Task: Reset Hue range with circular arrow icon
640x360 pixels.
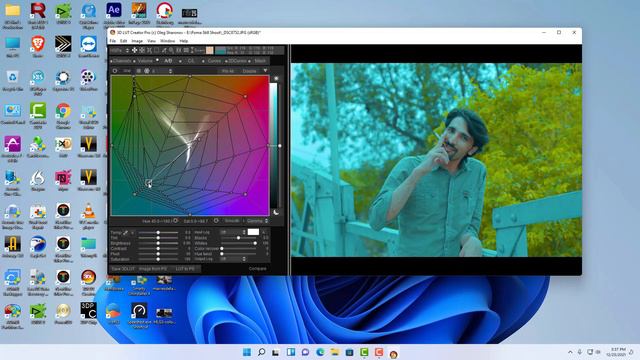Action: point(176,221)
